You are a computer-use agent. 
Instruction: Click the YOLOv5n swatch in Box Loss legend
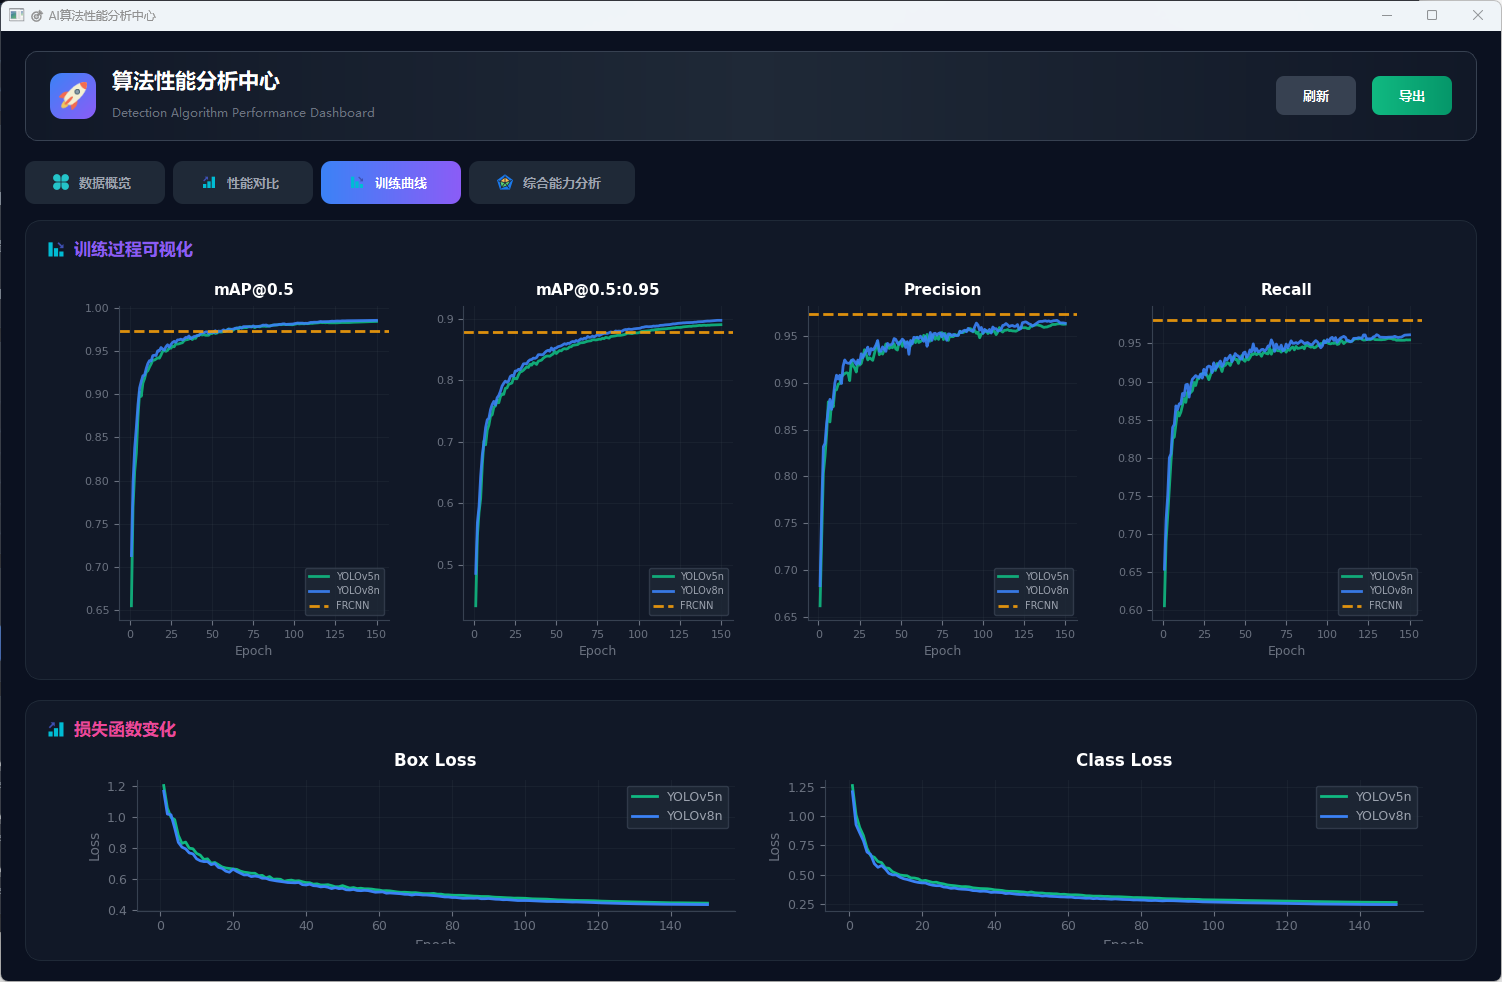click(x=645, y=797)
